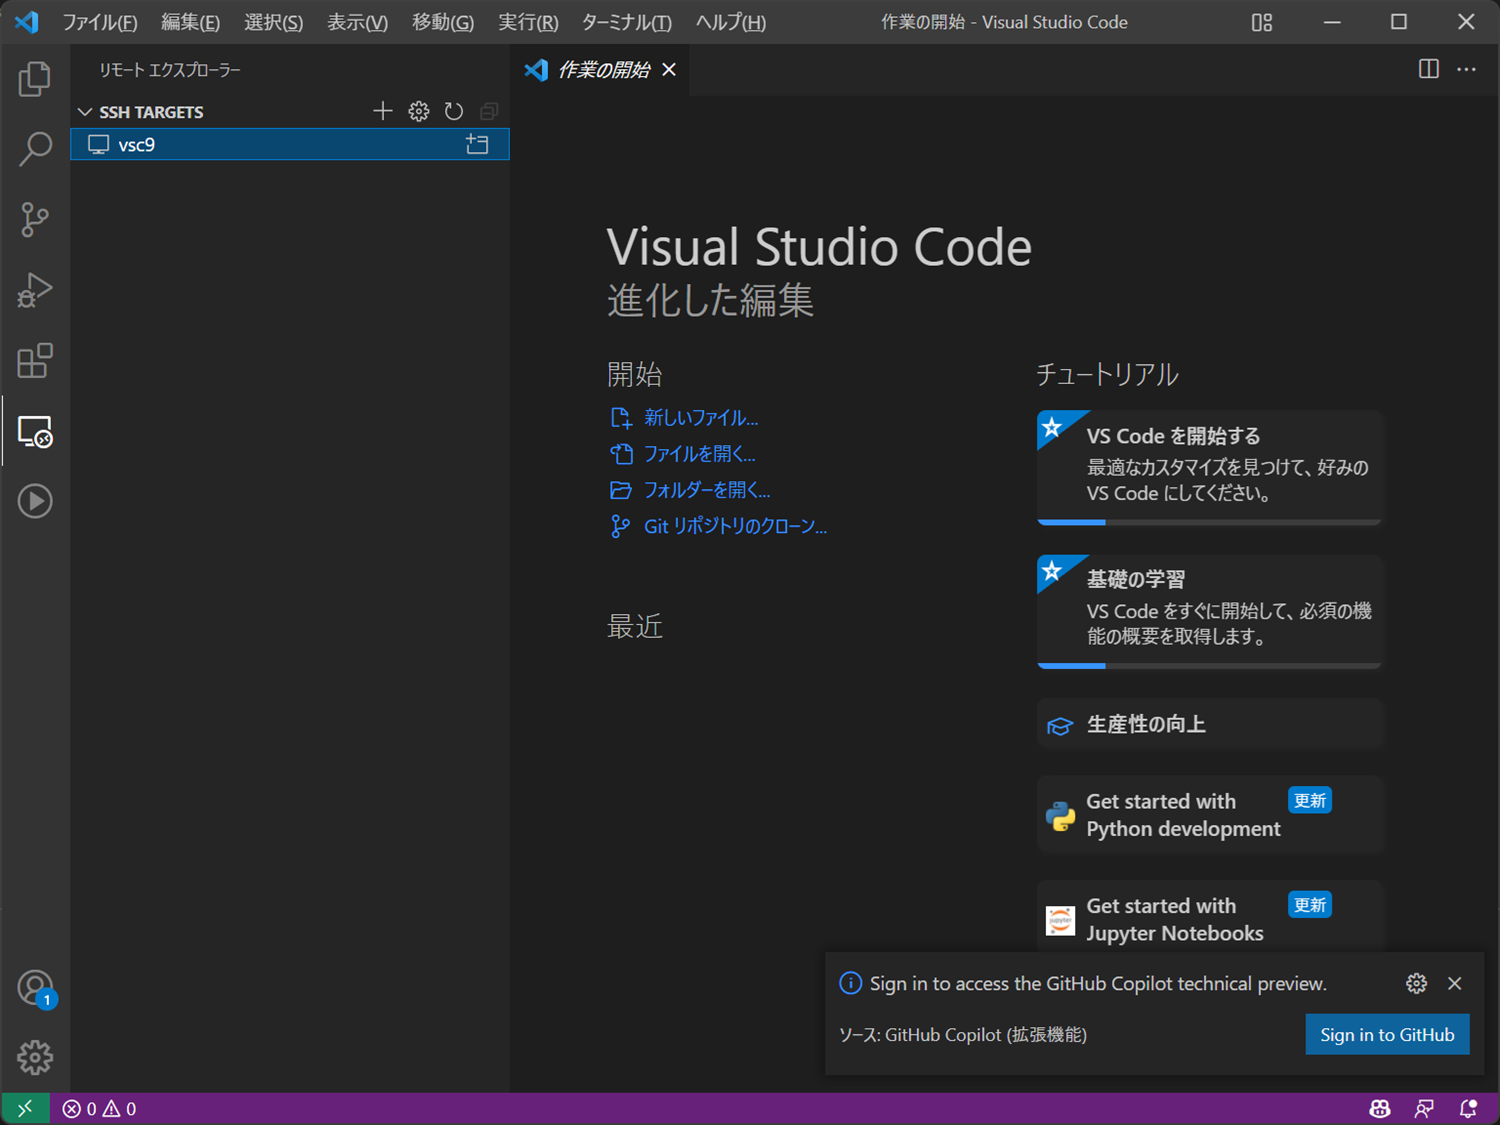This screenshot has width=1500, height=1125.
Task: Open errors and warnings status entry
Action: click(99, 1108)
